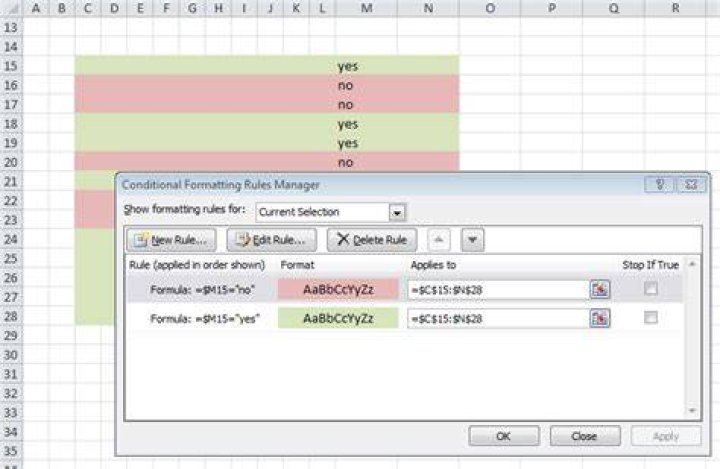This screenshot has height=469, width=720.
Task: Select row 13 header
Action: (11, 27)
